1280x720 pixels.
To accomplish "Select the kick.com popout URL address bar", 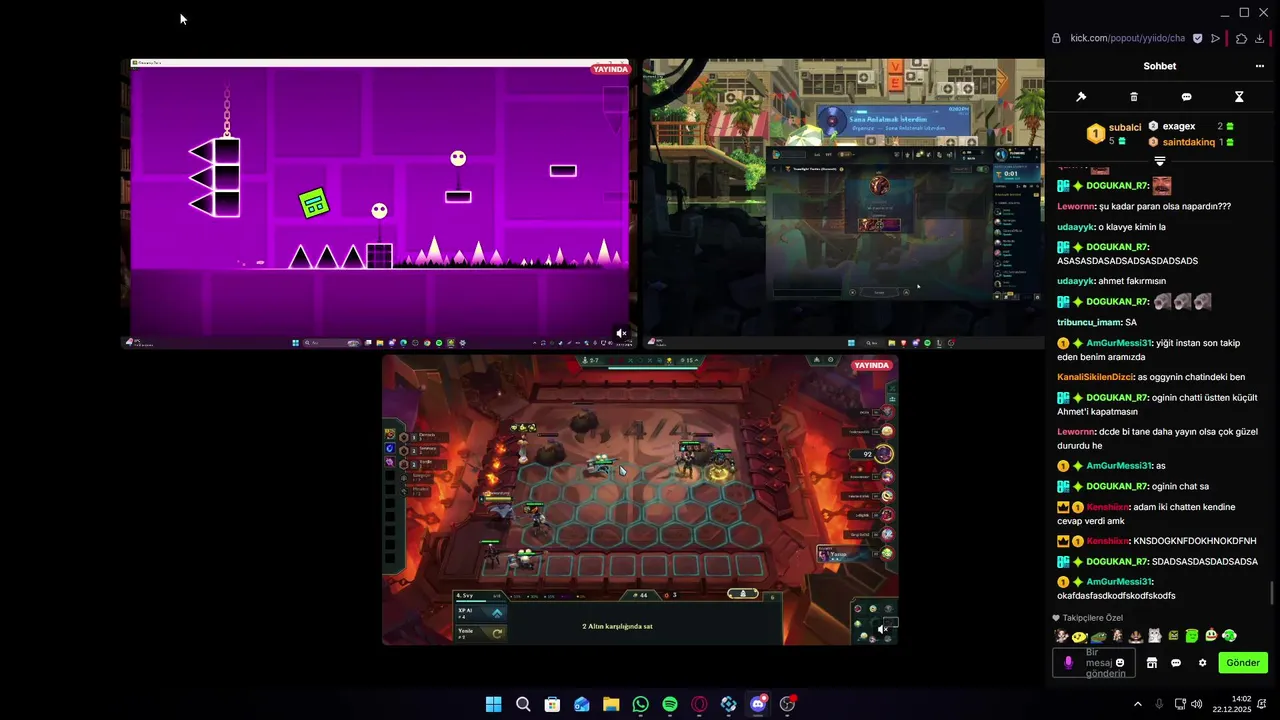I will click(x=1128, y=38).
